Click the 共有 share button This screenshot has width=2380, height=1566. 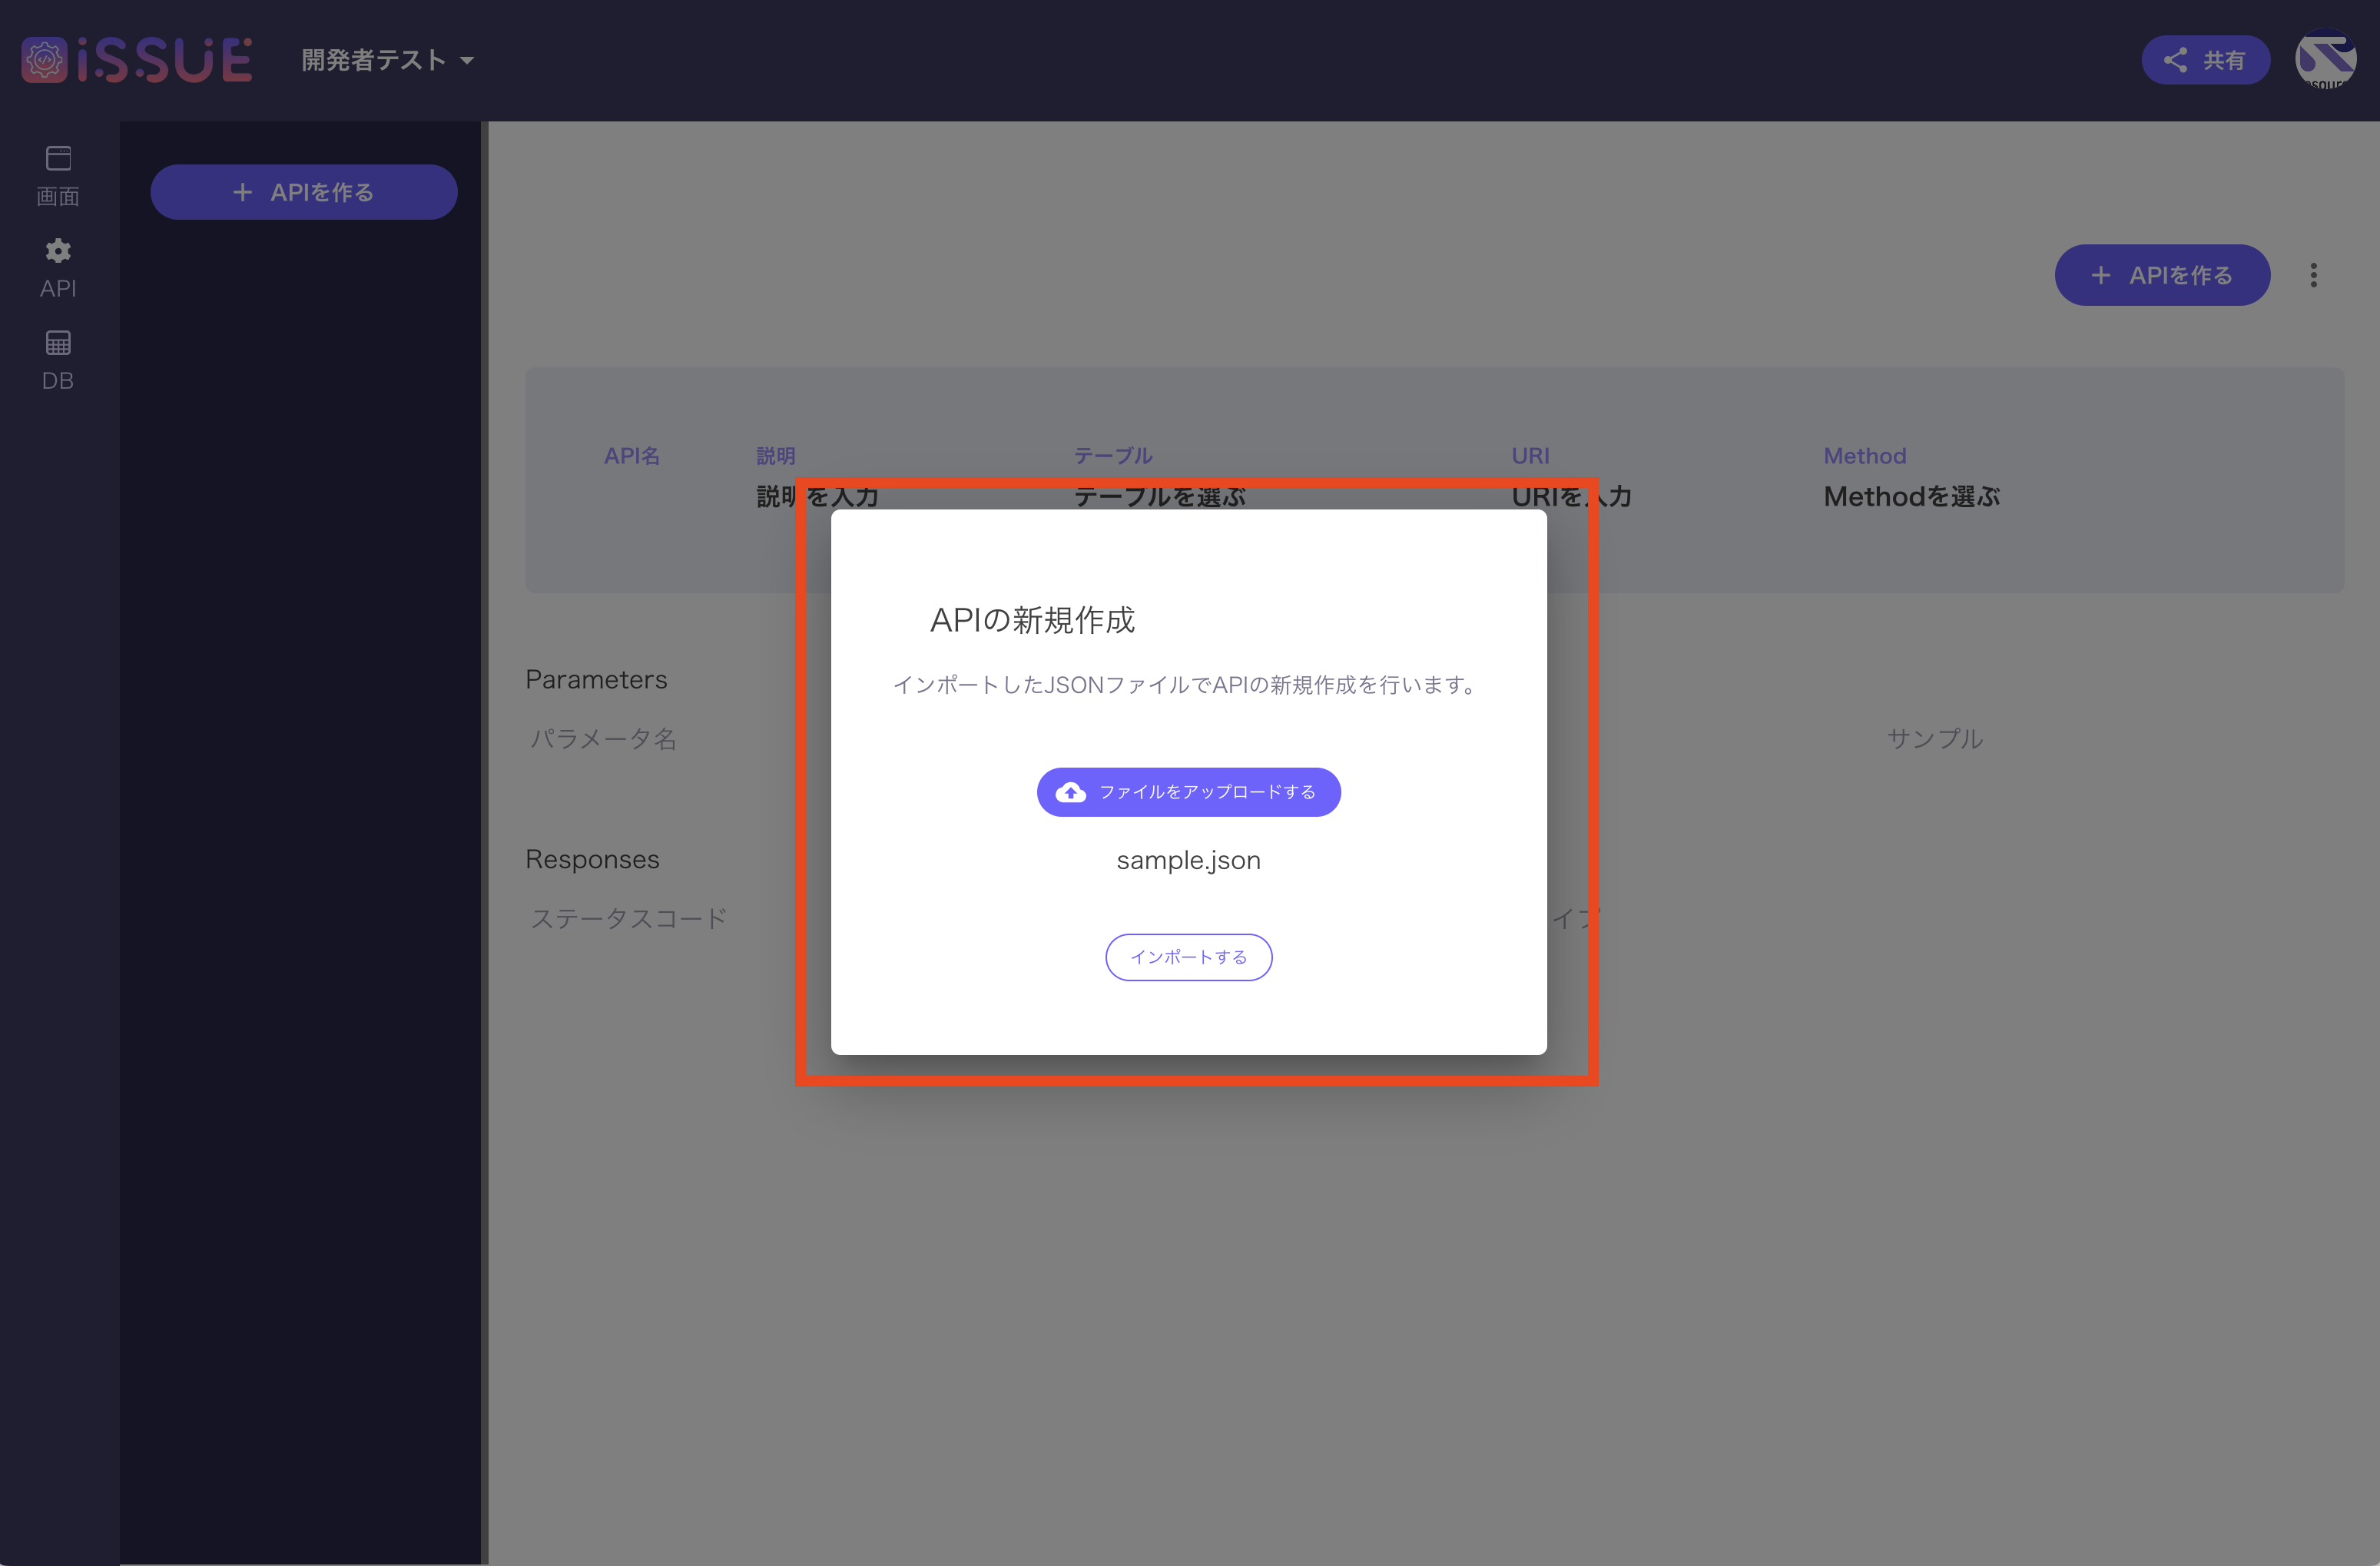pos(2205,60)
